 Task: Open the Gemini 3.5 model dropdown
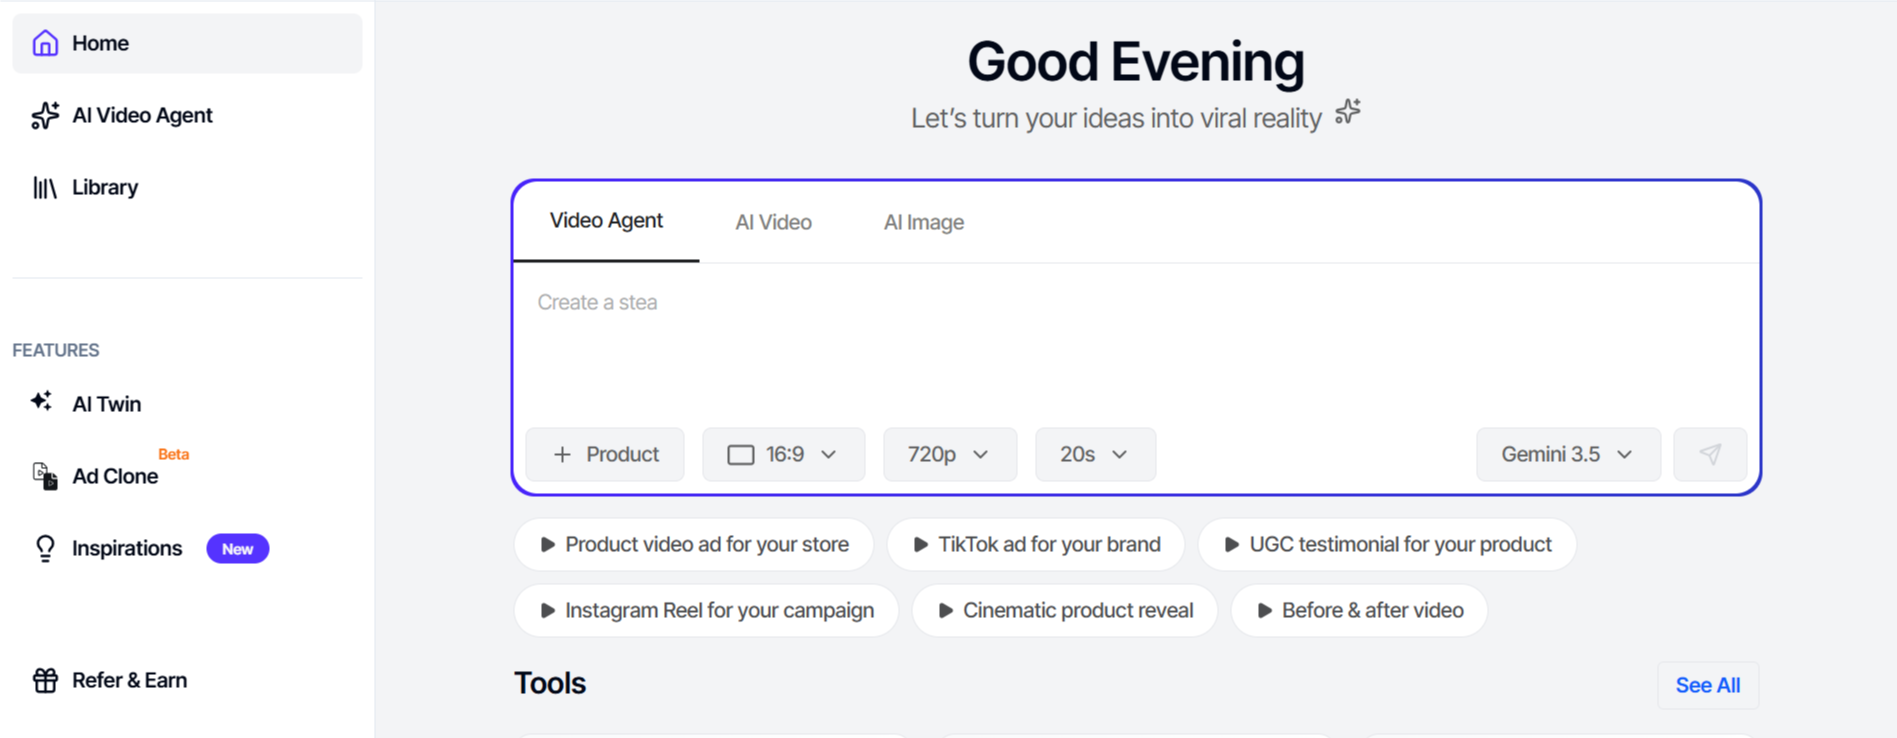pos(1568,454)
